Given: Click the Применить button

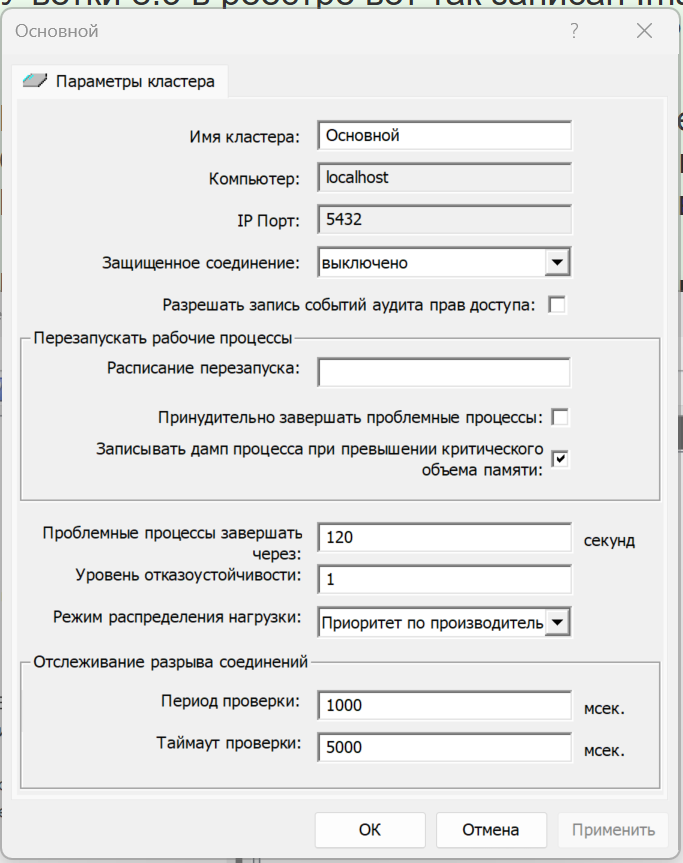Looking at the screenshot, I should click(613, 829).
